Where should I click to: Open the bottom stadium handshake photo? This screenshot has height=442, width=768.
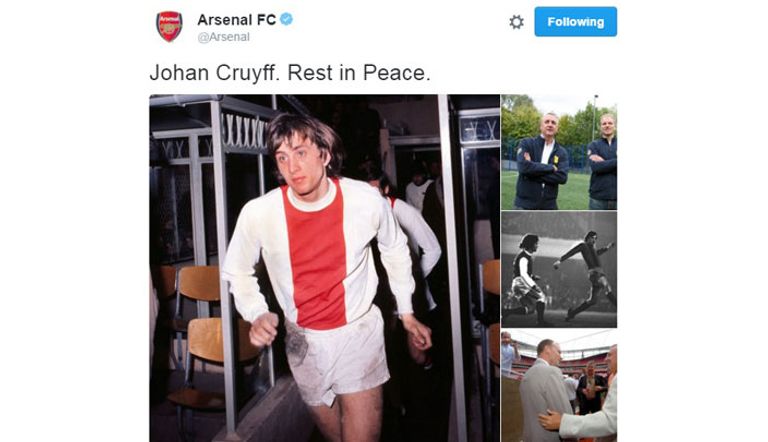[x=559, y=386]
